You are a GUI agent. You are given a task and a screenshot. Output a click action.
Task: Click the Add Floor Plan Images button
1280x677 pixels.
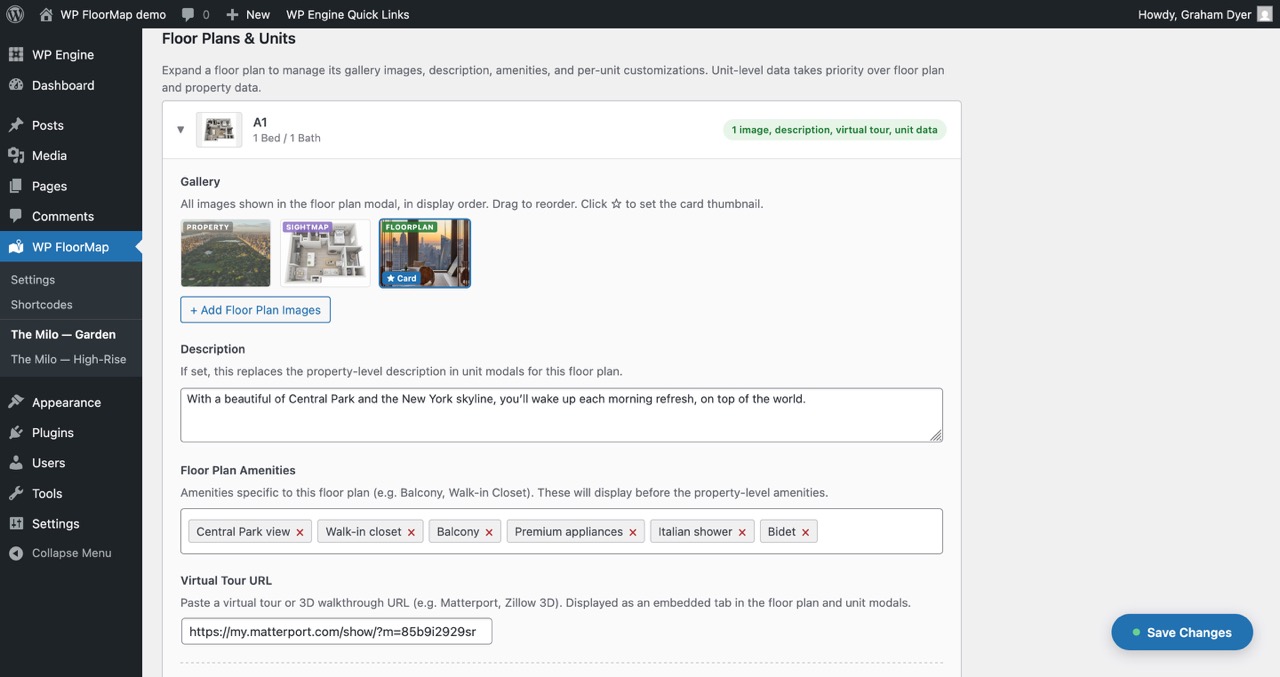[255, 310]
